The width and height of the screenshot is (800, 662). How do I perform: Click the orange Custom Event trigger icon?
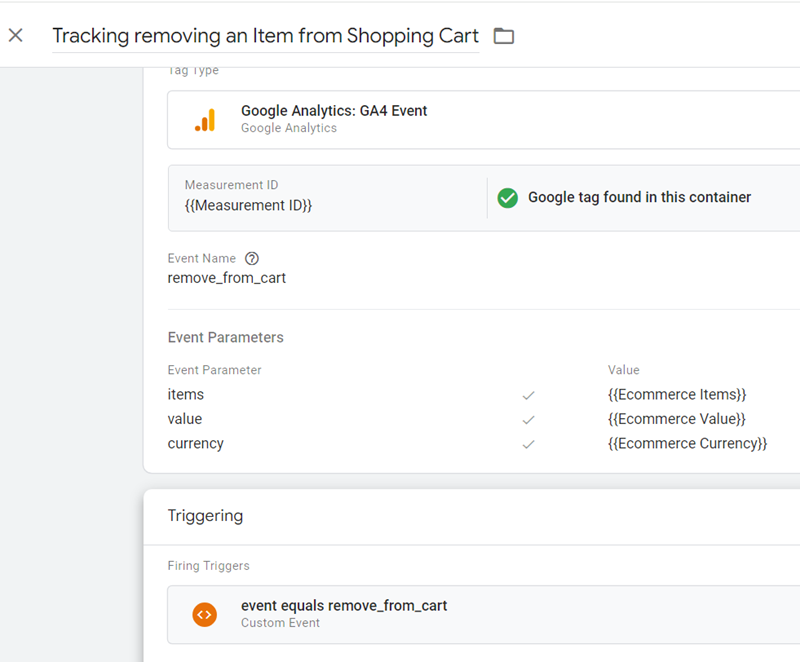tap(205, 614)
